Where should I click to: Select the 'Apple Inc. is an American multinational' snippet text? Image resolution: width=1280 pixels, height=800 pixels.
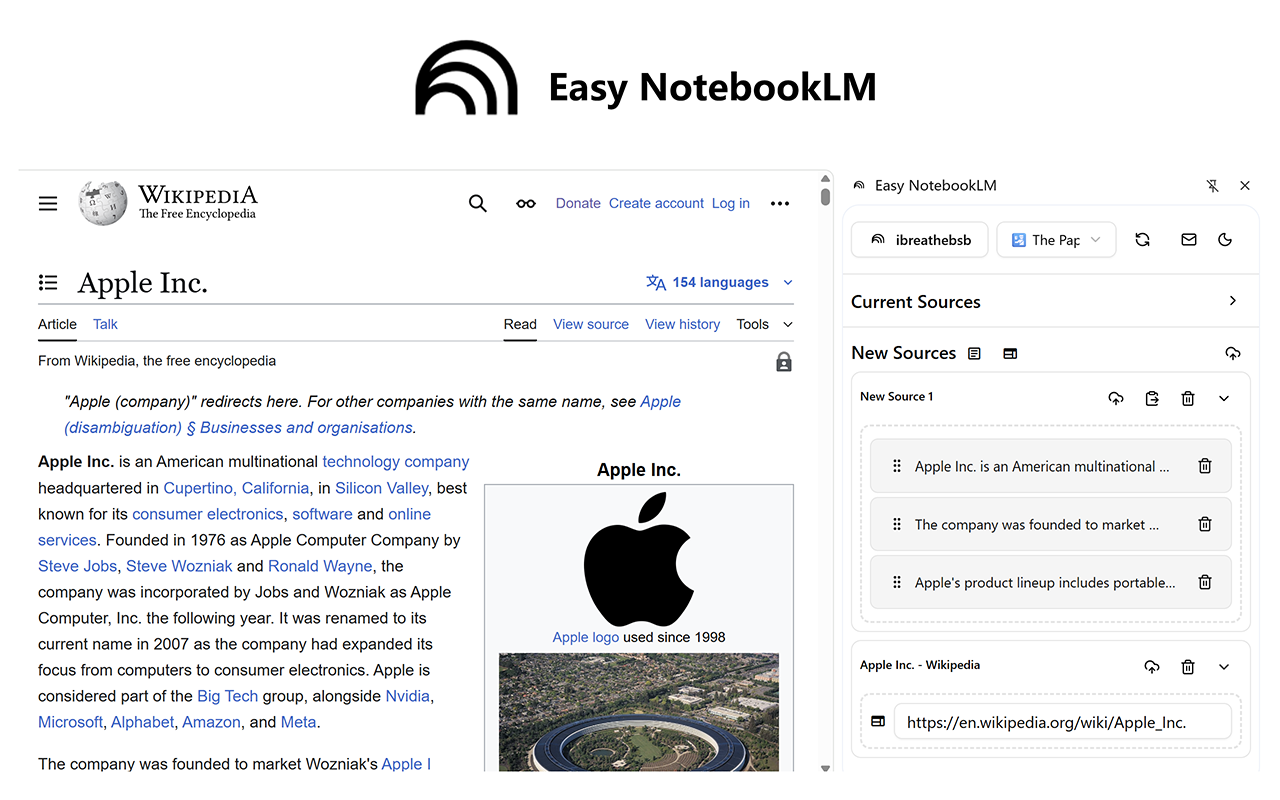(1042, 466)
